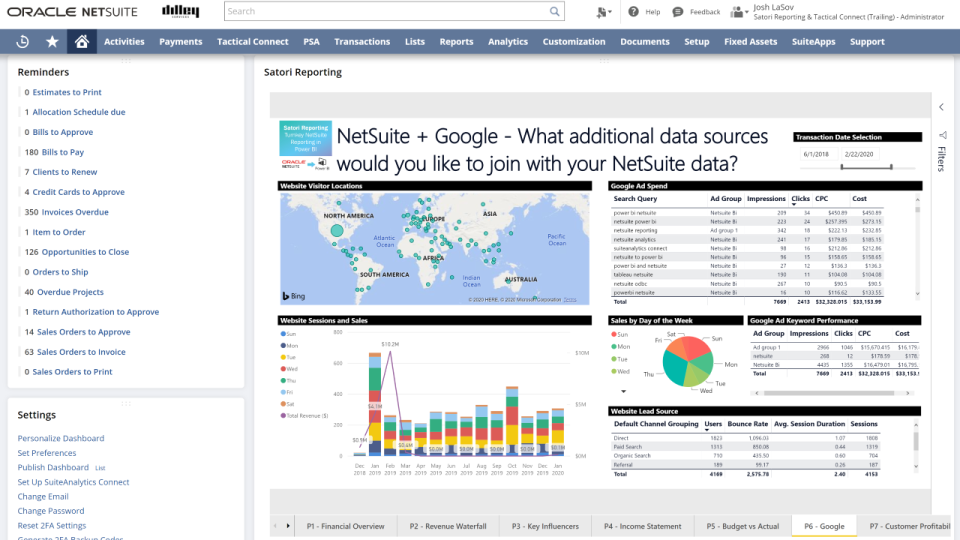Click Change Password link
Image resolution: width=960 pixels, height=540 pixels.
click(x=51, y=511)
